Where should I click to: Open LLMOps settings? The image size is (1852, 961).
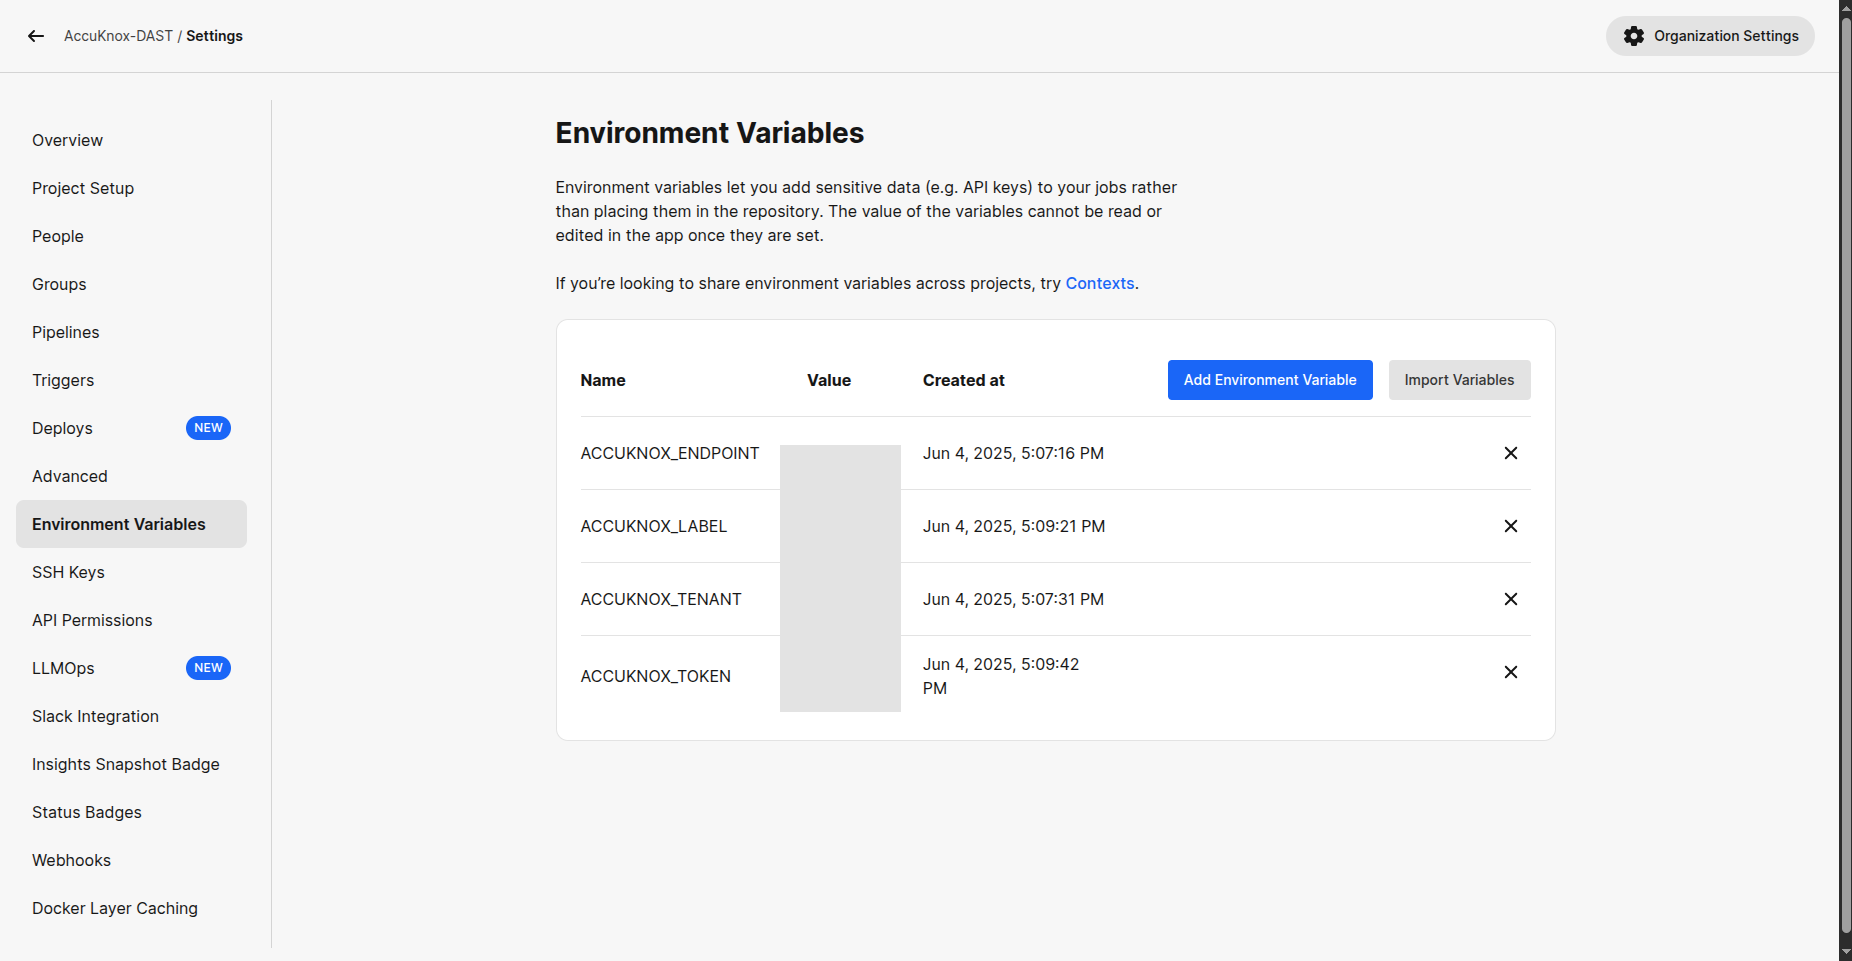(x=131, y=668)
